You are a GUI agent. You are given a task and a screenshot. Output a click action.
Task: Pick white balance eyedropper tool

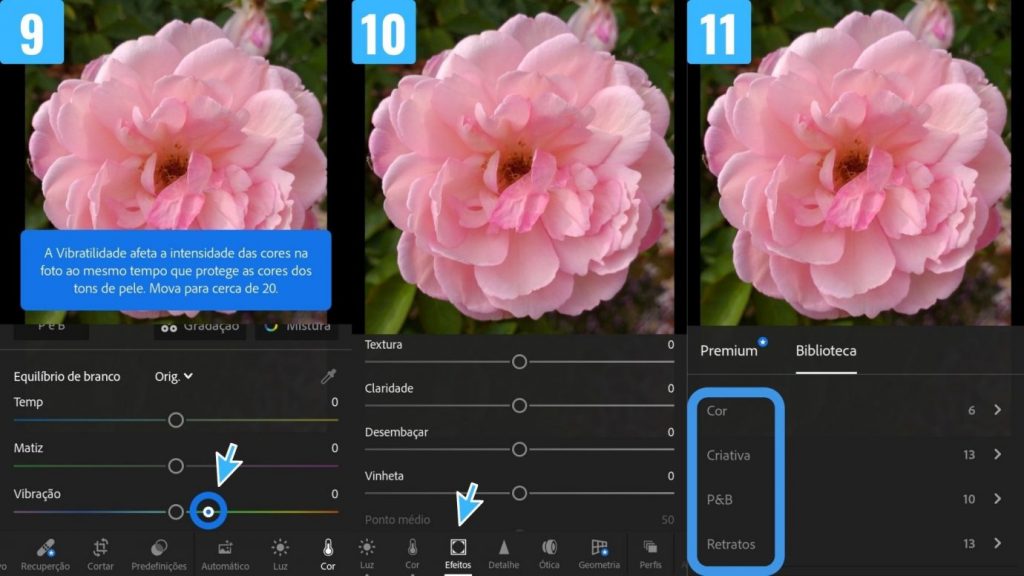click(328, 376)
